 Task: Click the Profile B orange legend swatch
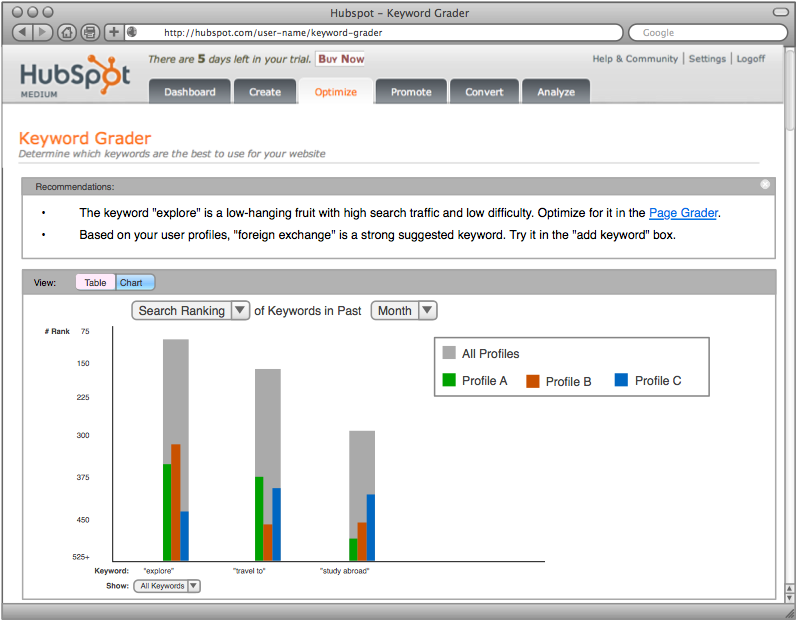coord(533,381)
